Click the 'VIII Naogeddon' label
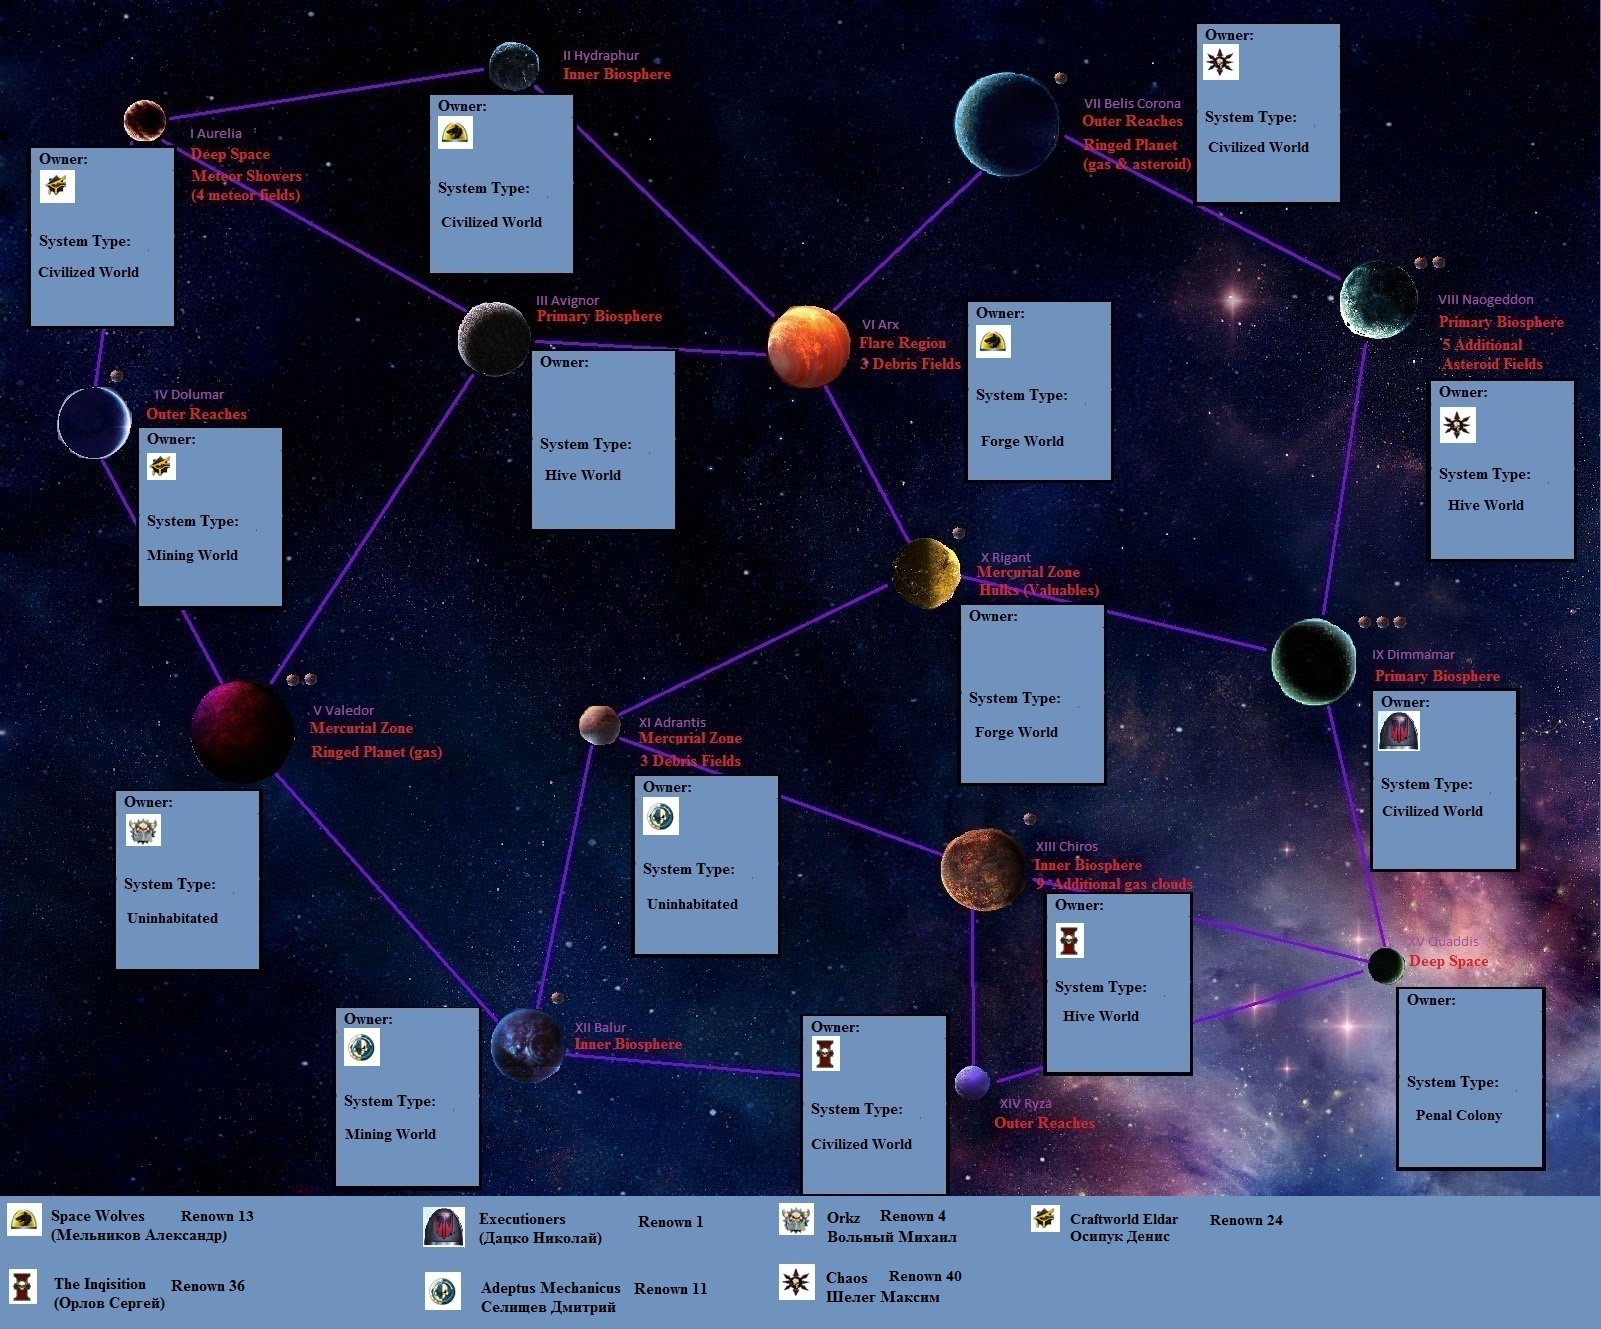This screenshot has height=1329, width=1601. coord(1485,299)
